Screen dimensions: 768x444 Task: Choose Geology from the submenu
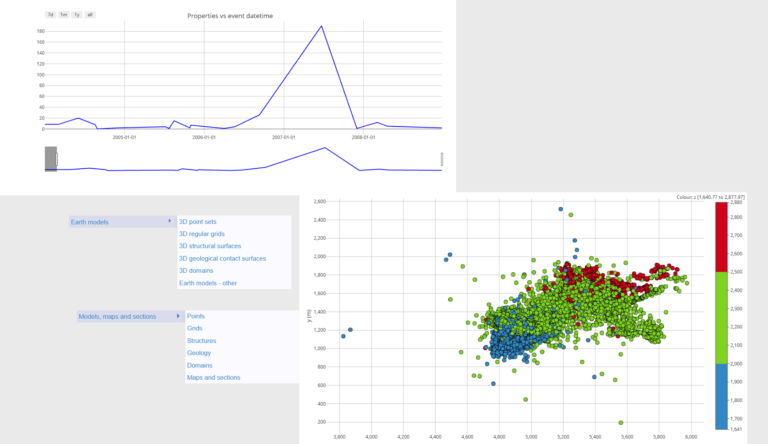200,353
